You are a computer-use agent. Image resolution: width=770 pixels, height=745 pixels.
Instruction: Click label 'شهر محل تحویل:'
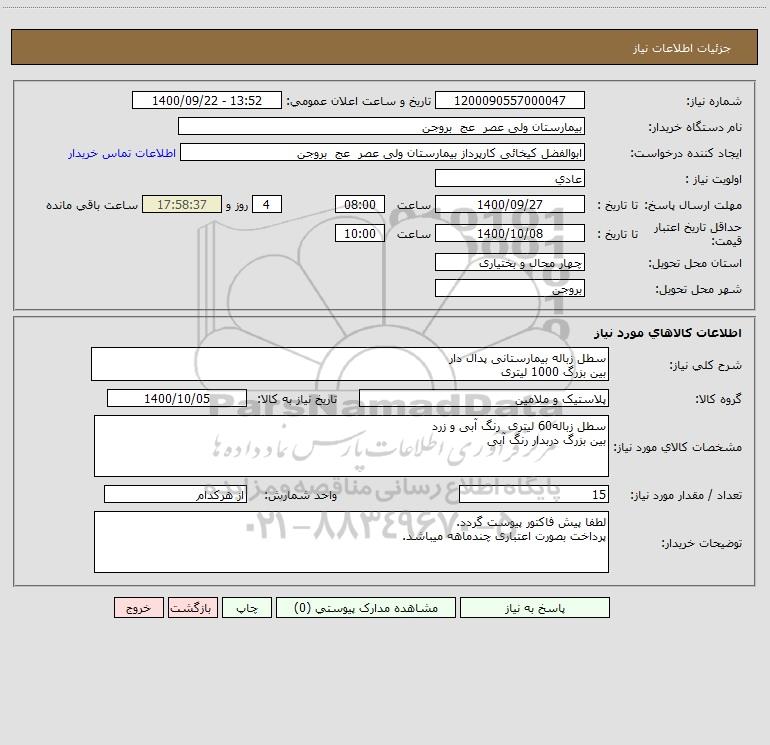click(698, 290)
